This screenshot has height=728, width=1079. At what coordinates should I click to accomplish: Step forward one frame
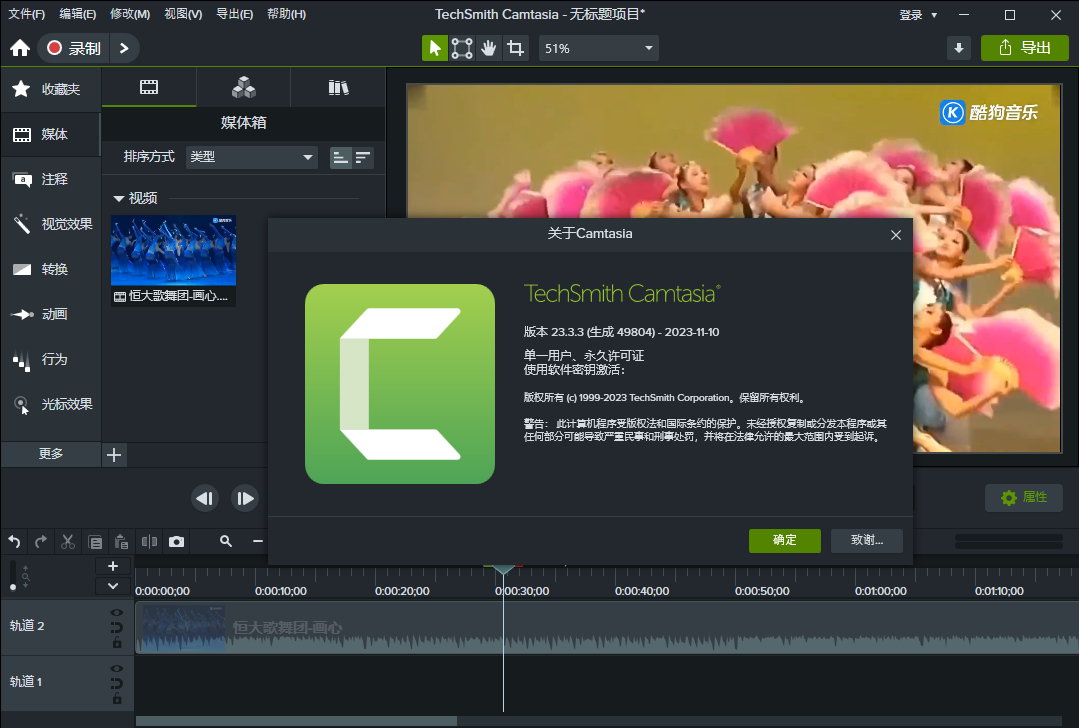click(245, 498)
